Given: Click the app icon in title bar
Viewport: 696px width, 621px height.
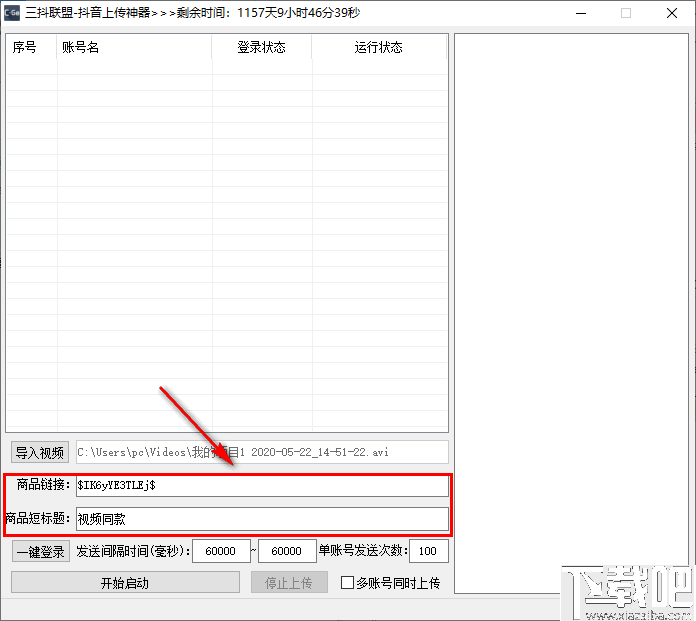Looking at the screenshot, I should pyautogui.click(x=12, y=13).
